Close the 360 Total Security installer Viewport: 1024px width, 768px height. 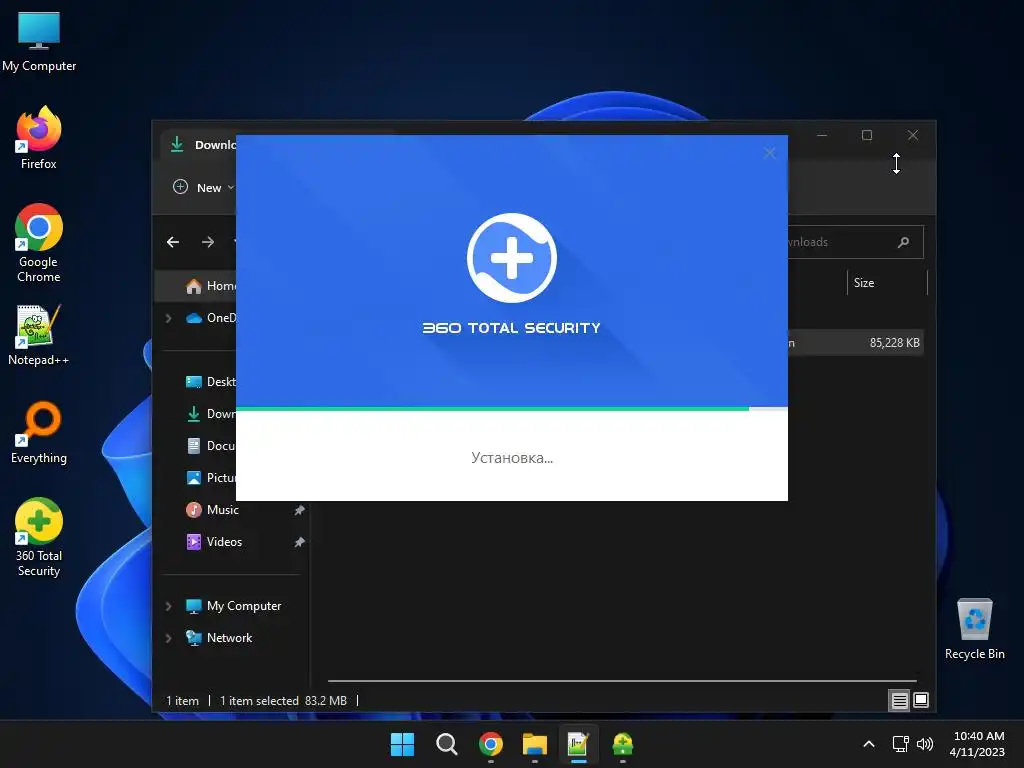coord(770,153)
